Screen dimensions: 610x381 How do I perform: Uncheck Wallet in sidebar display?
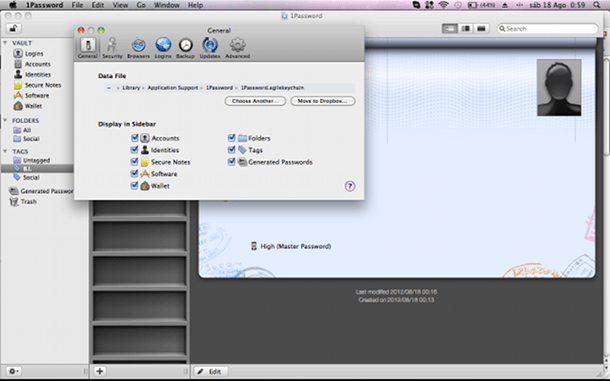tap(135, 186)
